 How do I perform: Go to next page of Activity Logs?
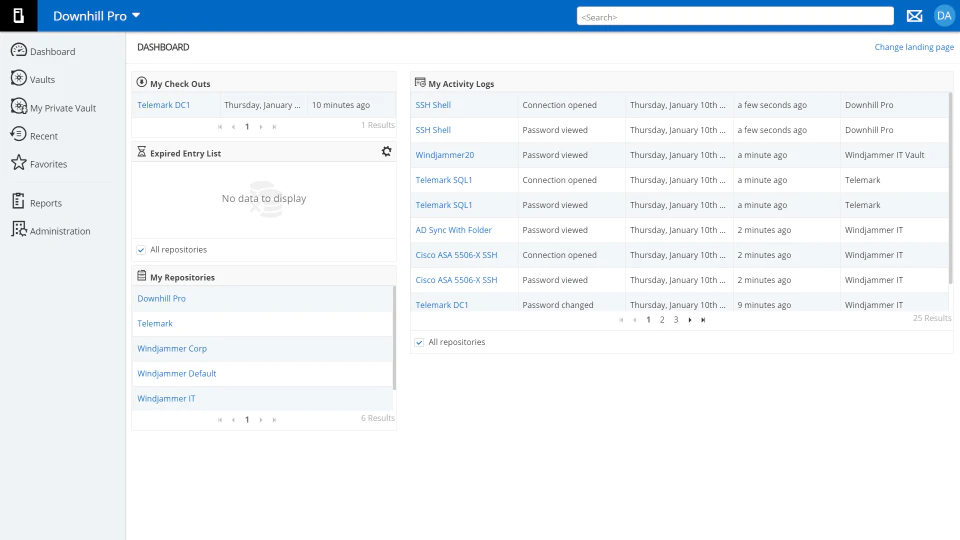click(690, 320)
